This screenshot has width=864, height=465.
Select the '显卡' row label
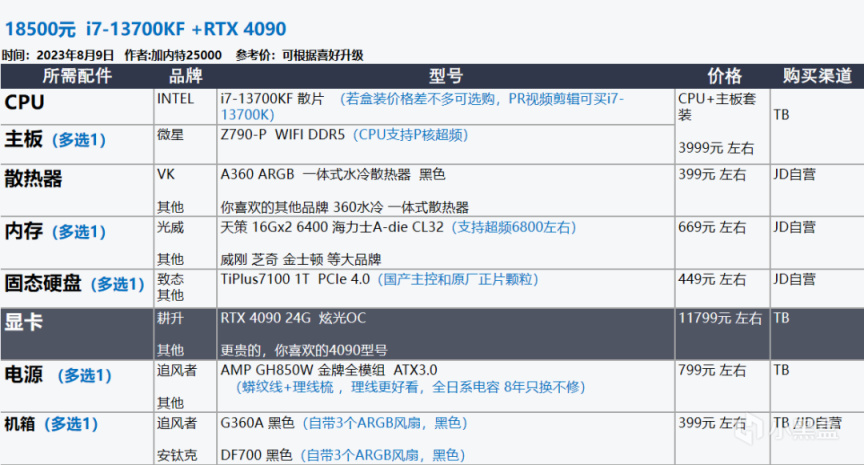click(24, 322)
